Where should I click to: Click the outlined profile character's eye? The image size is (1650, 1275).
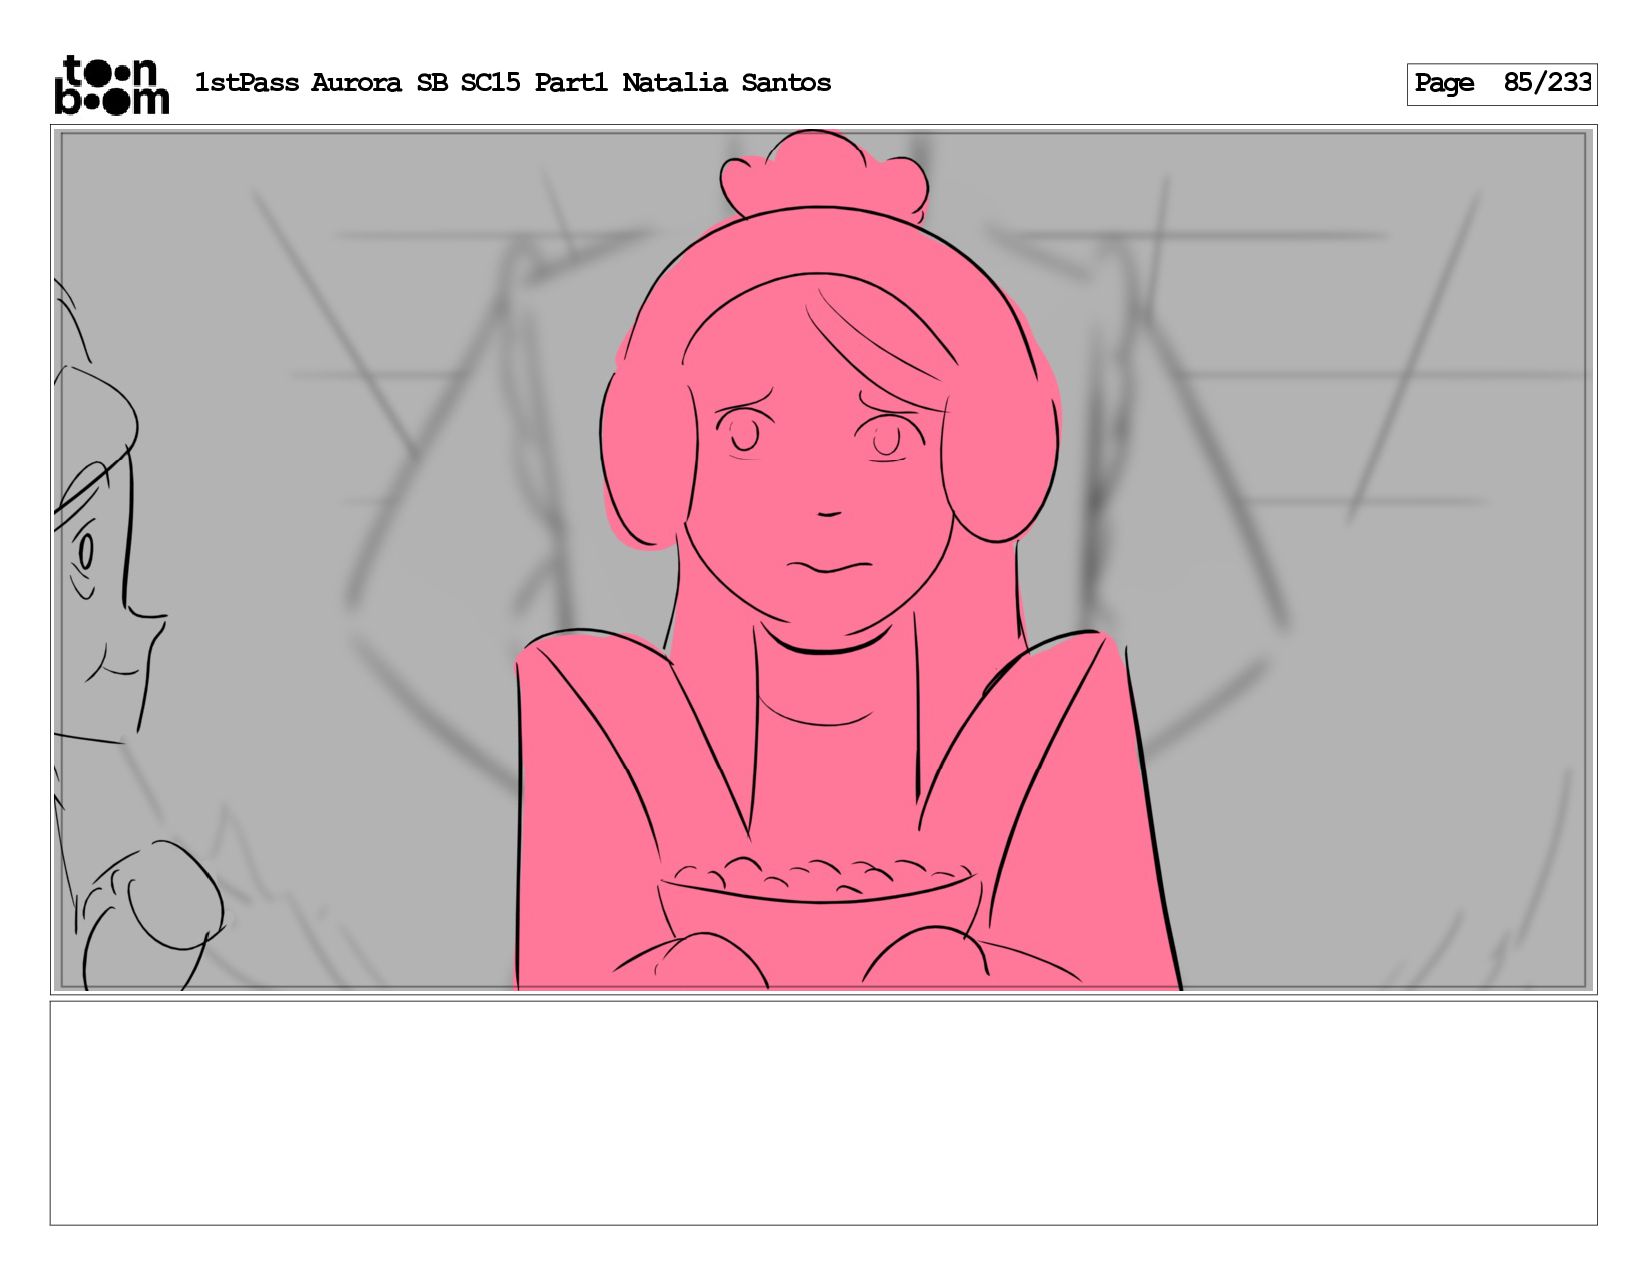[86, 551]
